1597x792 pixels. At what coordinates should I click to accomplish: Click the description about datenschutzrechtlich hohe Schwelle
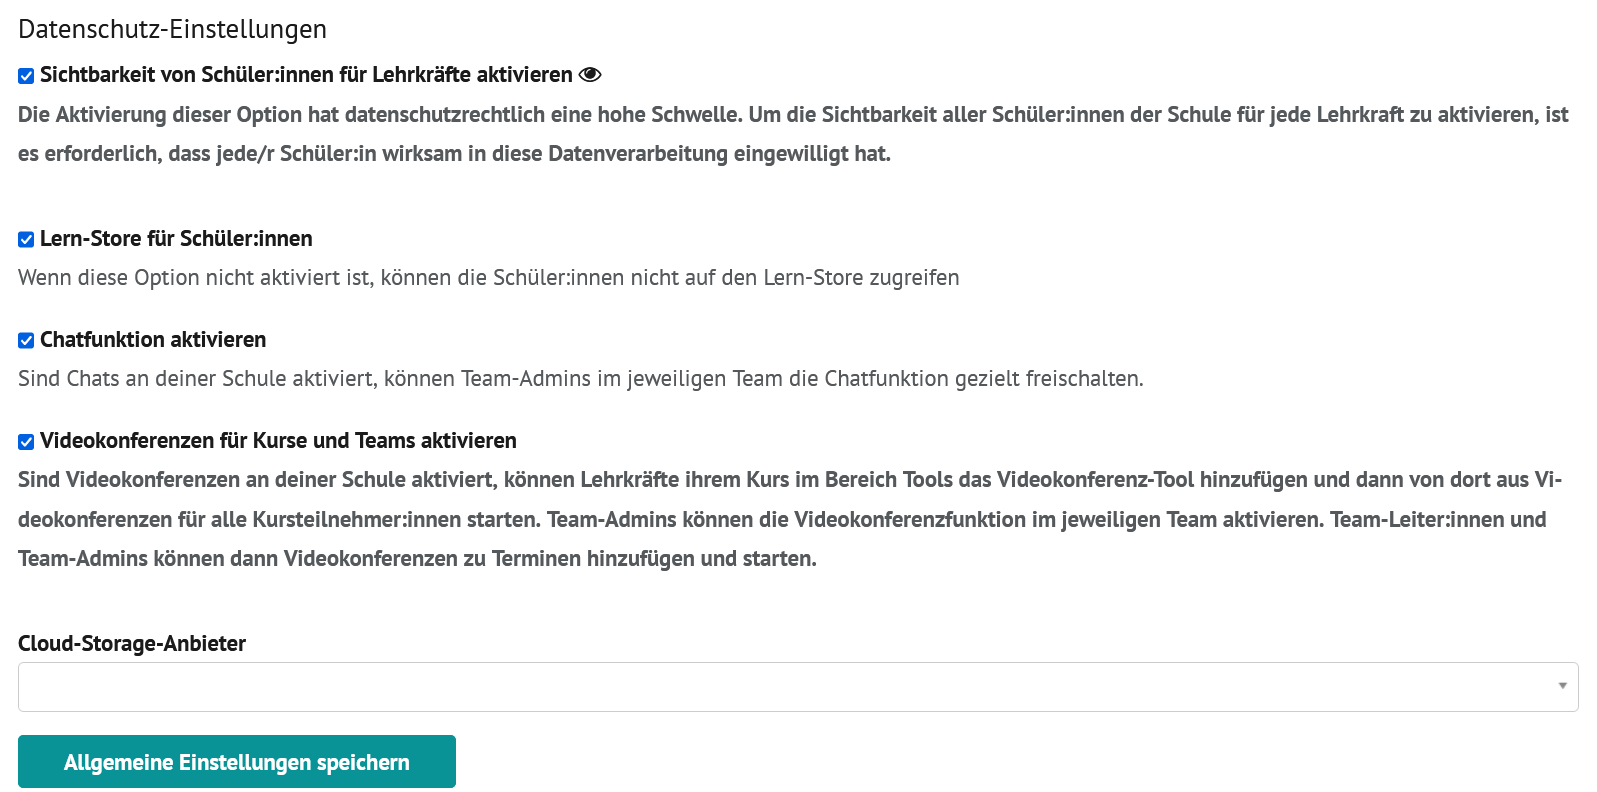pyautogui.click(x=793, y=134)
